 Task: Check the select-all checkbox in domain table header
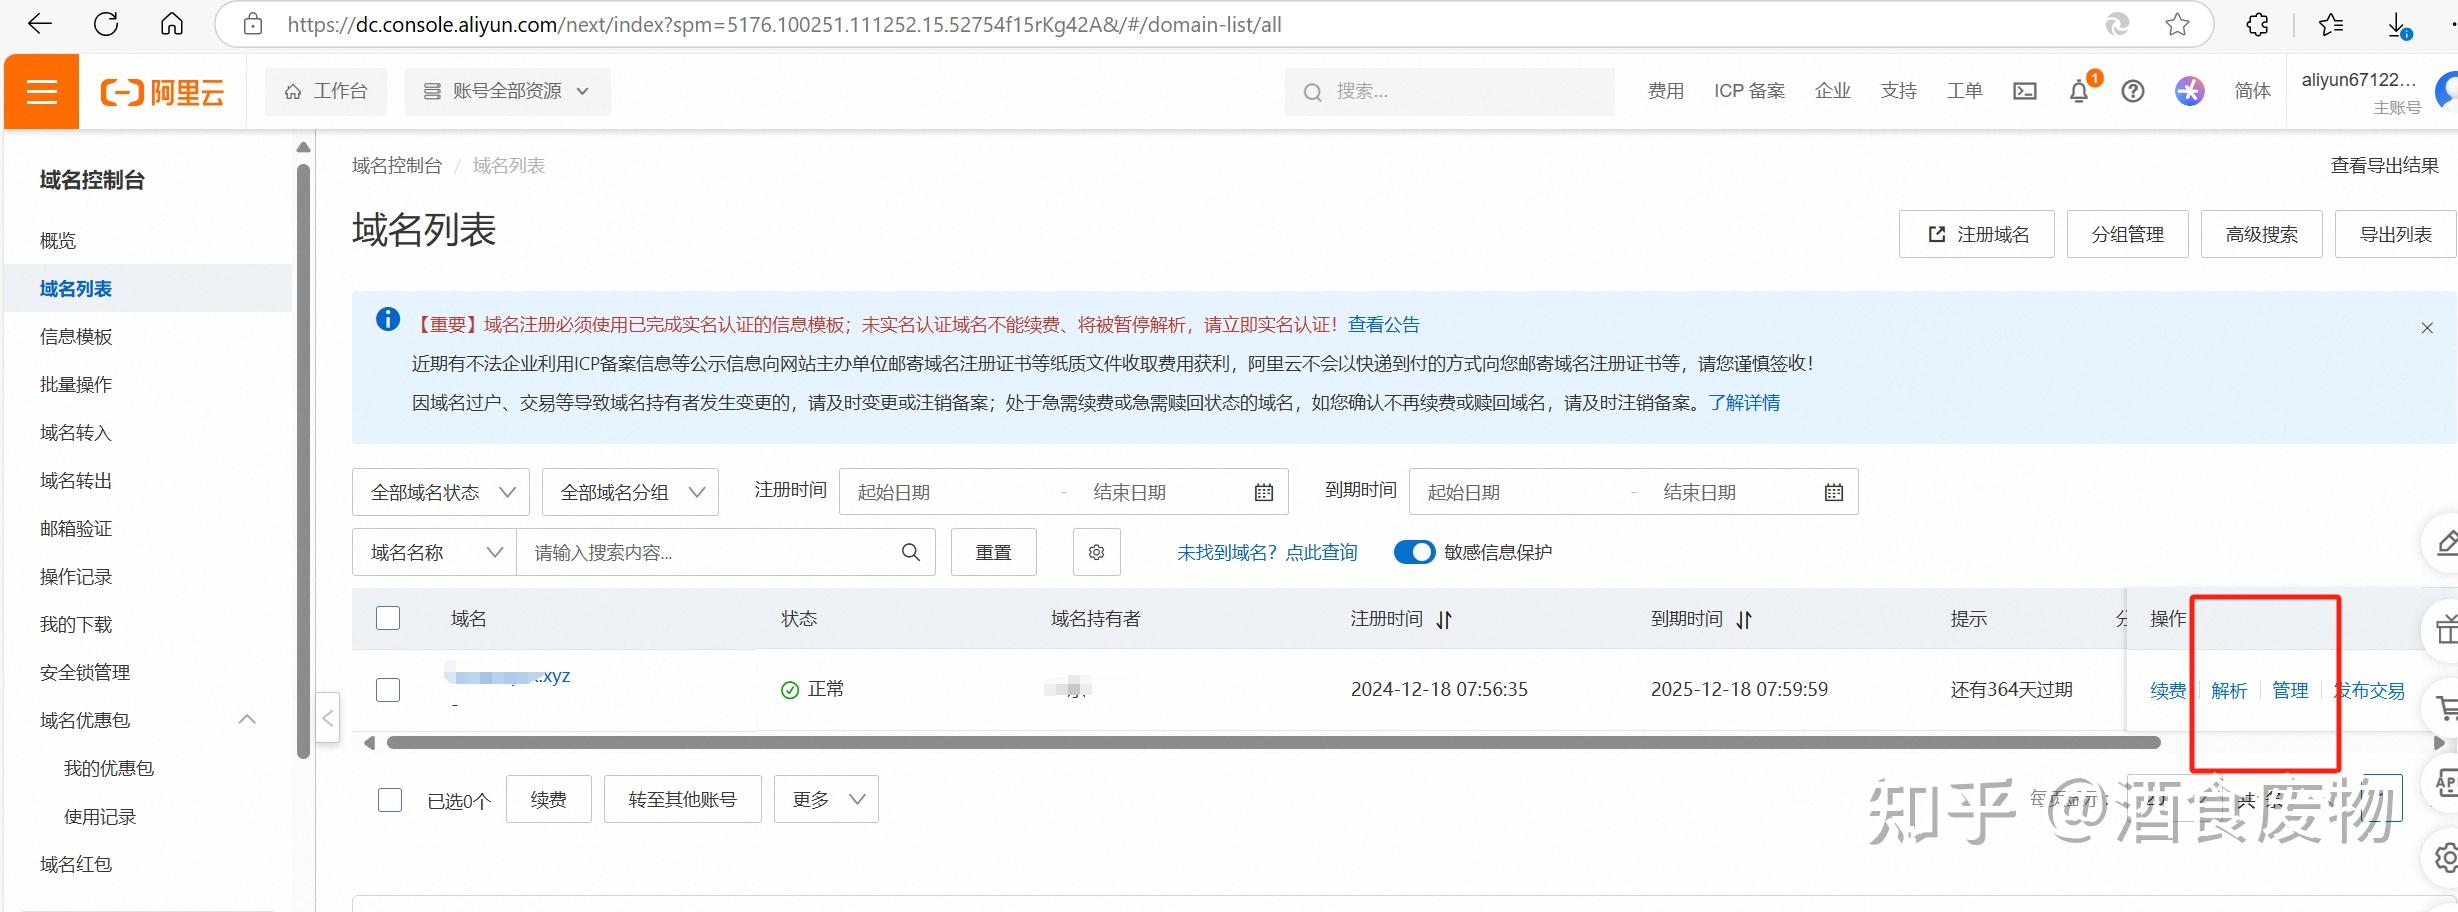pos(387,618)
